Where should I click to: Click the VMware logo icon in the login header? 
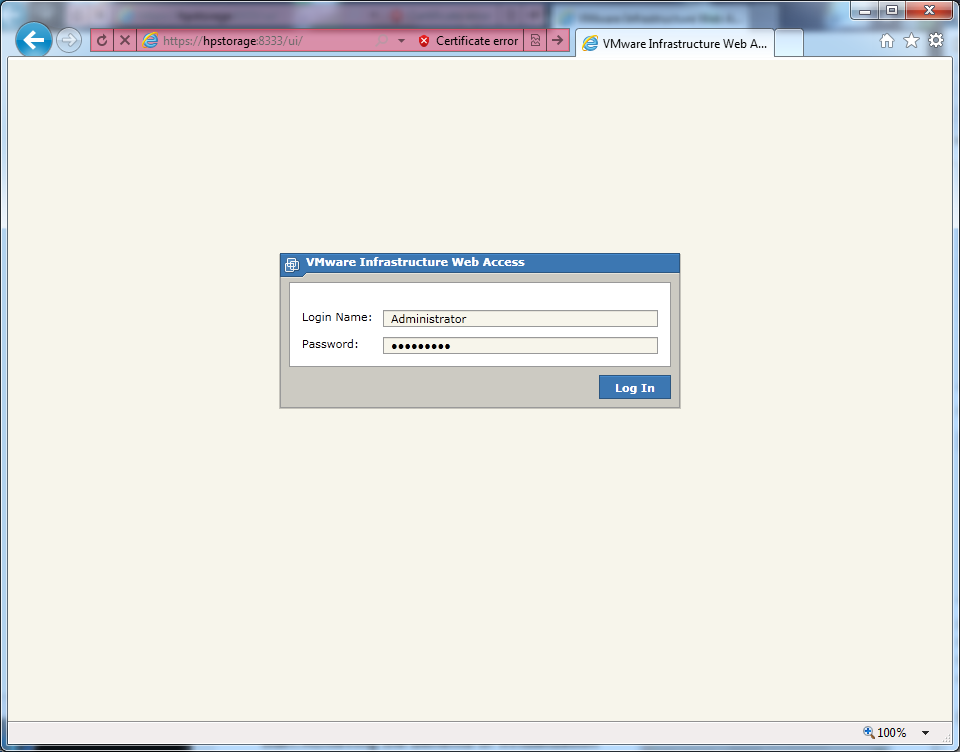(x=292, y=265)
